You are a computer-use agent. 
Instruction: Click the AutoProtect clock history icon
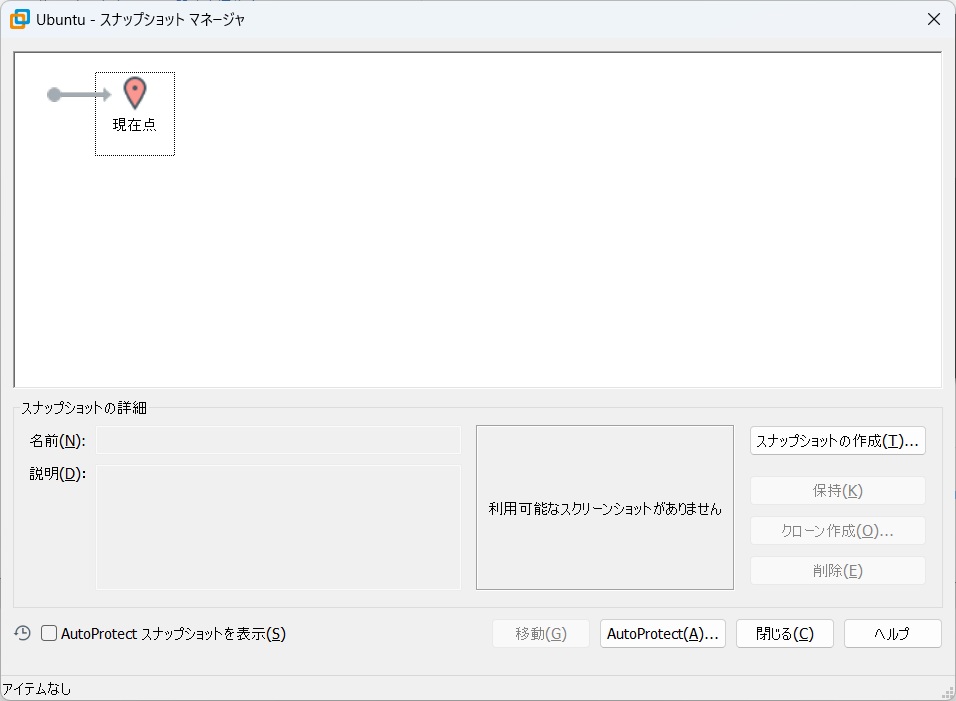pyautogui.click(x=23, y=633)
